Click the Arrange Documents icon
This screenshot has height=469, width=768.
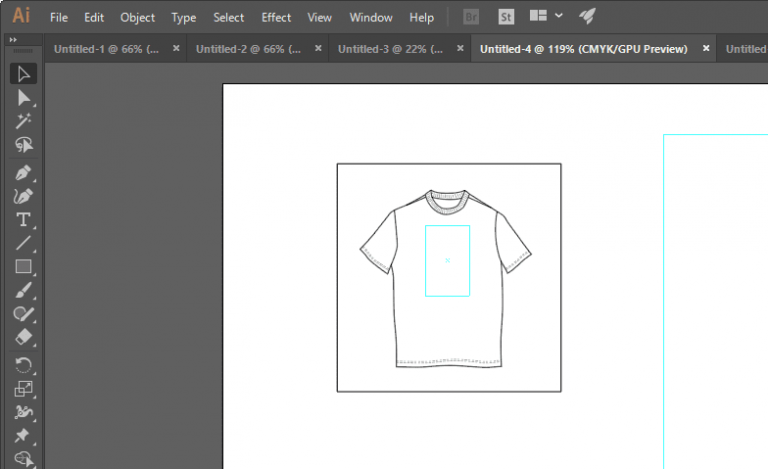(538, 16)
